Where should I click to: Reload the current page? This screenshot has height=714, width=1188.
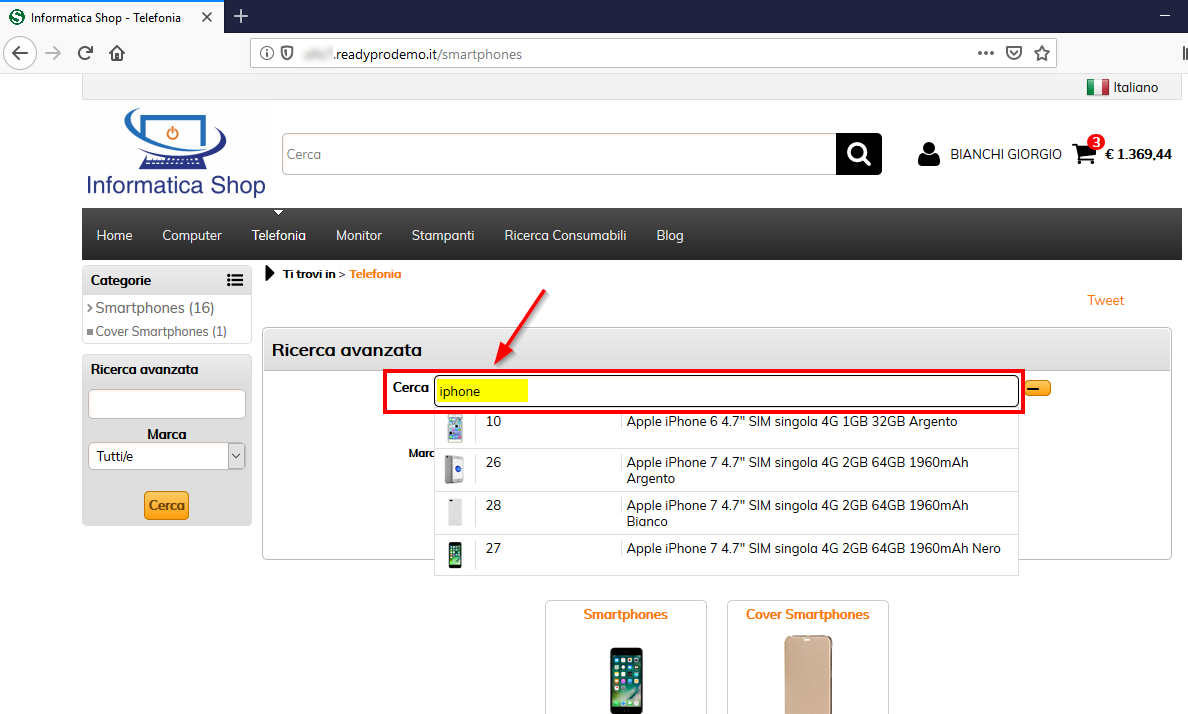(85, 53)
